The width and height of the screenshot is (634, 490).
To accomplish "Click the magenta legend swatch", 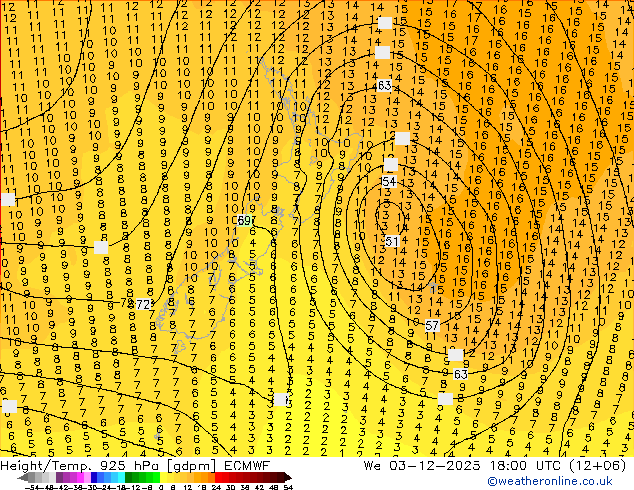I will 80,478.
